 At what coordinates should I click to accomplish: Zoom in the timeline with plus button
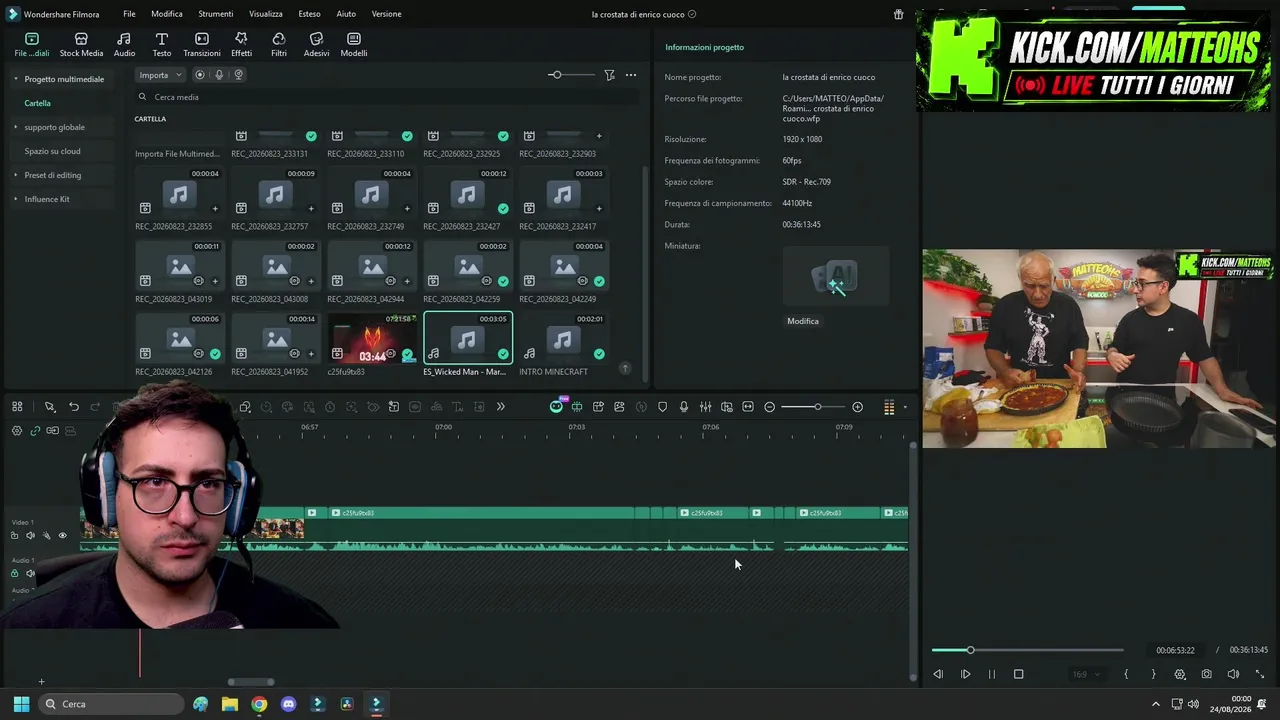(x=857, y=407)
